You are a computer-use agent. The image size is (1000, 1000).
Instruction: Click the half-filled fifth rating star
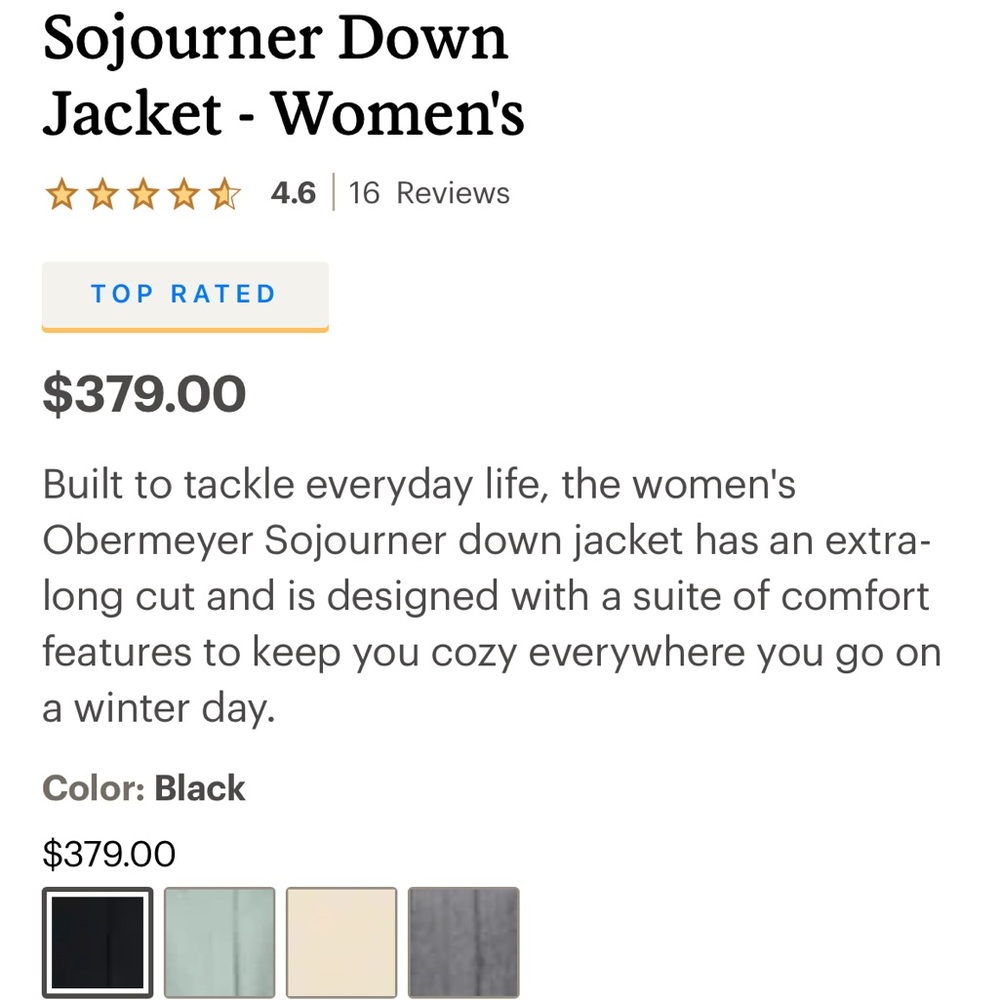225,193
